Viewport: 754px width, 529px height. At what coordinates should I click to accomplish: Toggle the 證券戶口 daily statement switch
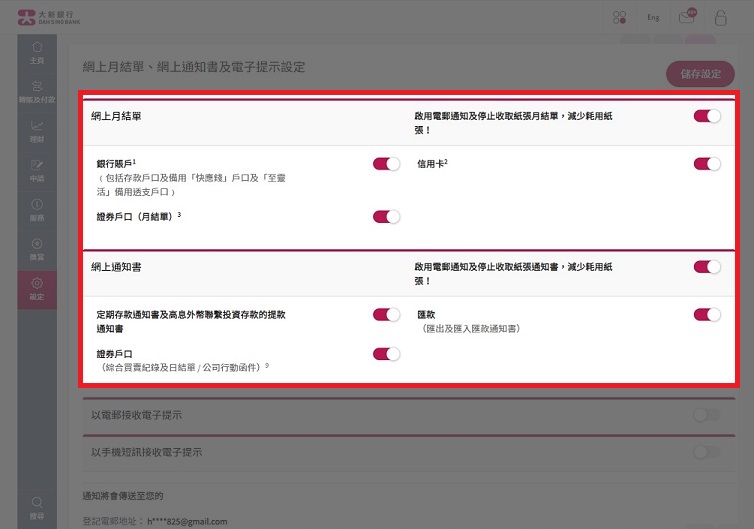point(386,354)
